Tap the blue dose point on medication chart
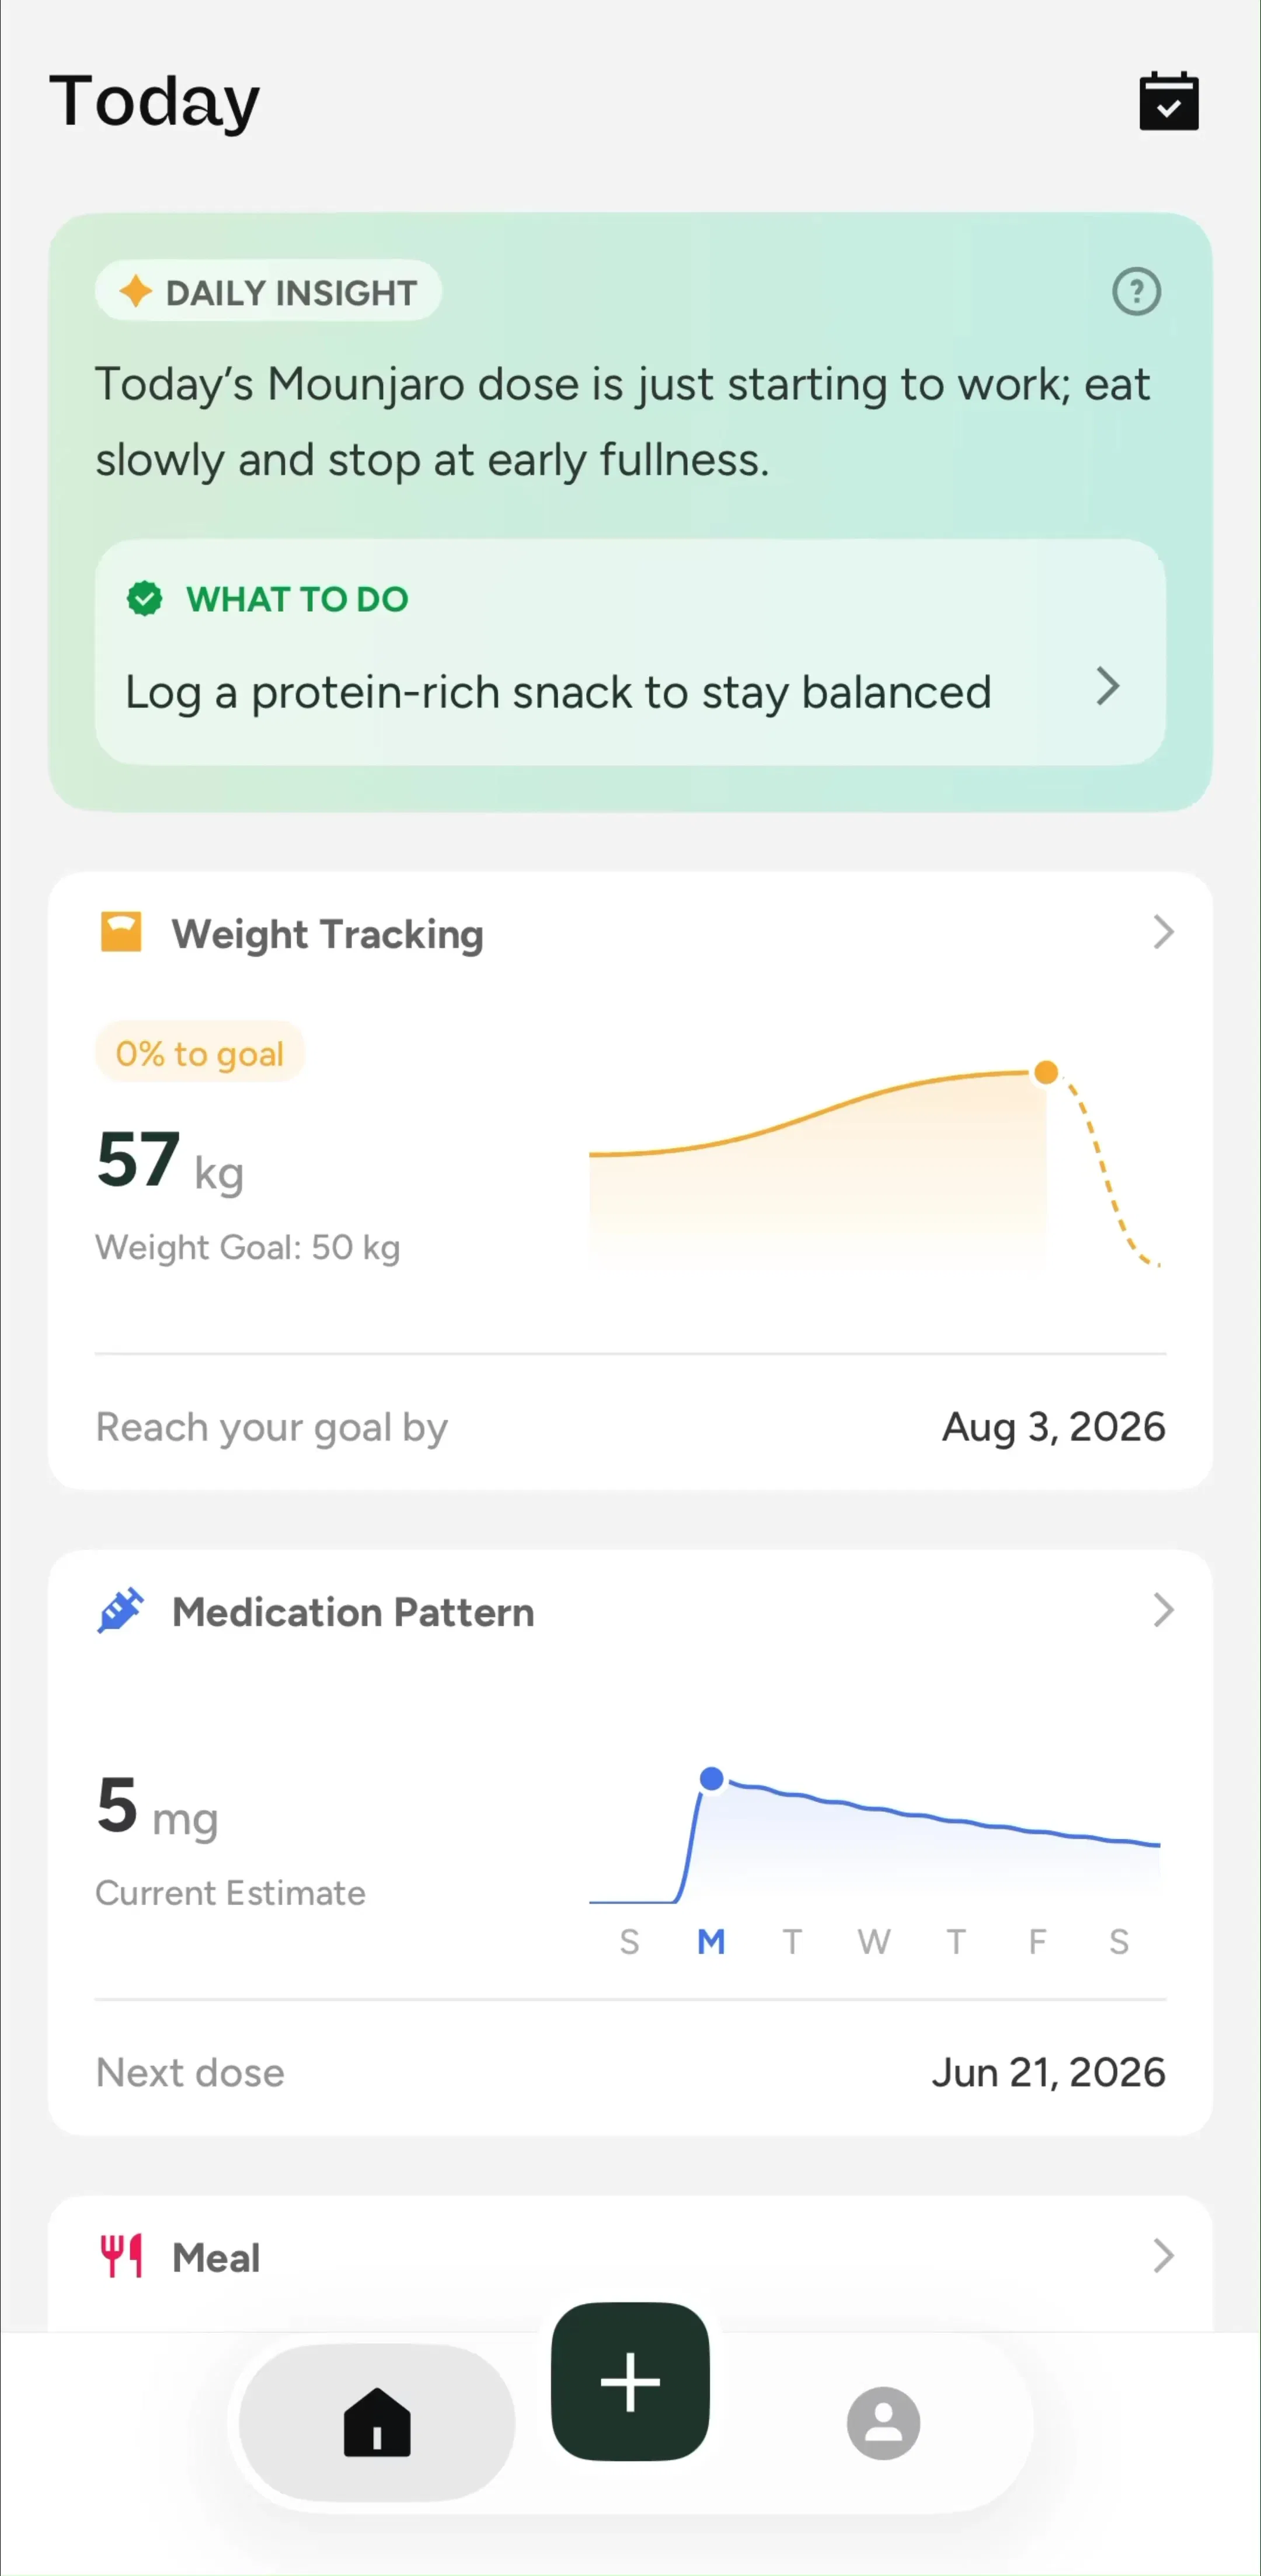This screenshot has height=2576, width=1261. coord(711,1778)
